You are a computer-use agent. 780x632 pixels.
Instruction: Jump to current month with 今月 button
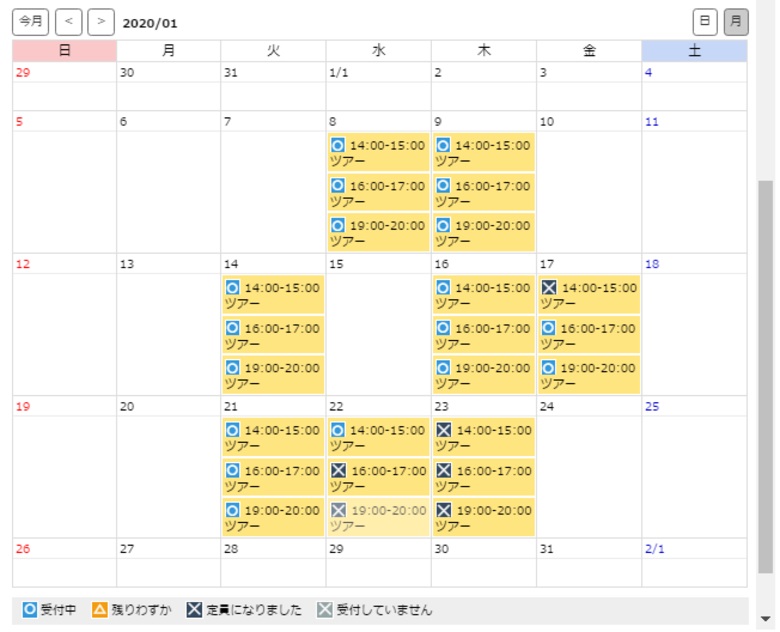coord(31,21)
